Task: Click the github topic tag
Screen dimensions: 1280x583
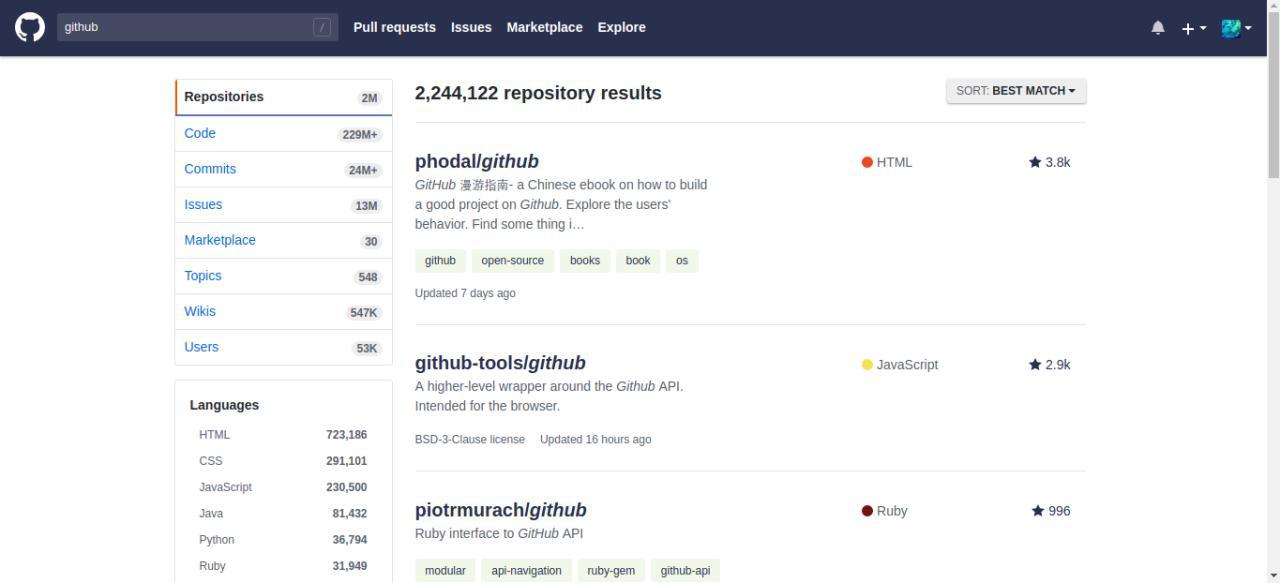Action: [x=440, y=261]
